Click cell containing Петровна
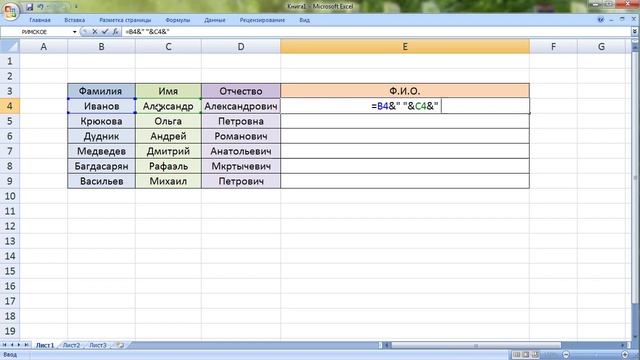 point(241,121)
